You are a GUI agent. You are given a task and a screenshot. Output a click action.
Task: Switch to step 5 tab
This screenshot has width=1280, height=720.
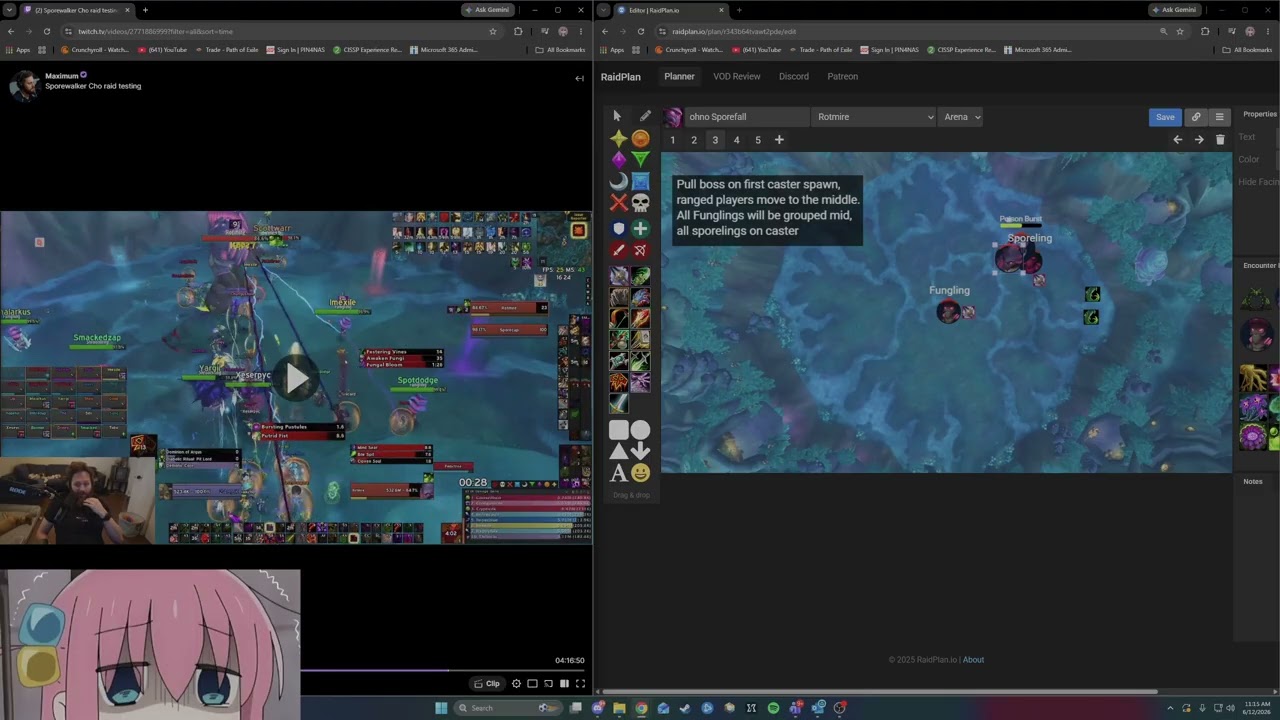point(758,140)
